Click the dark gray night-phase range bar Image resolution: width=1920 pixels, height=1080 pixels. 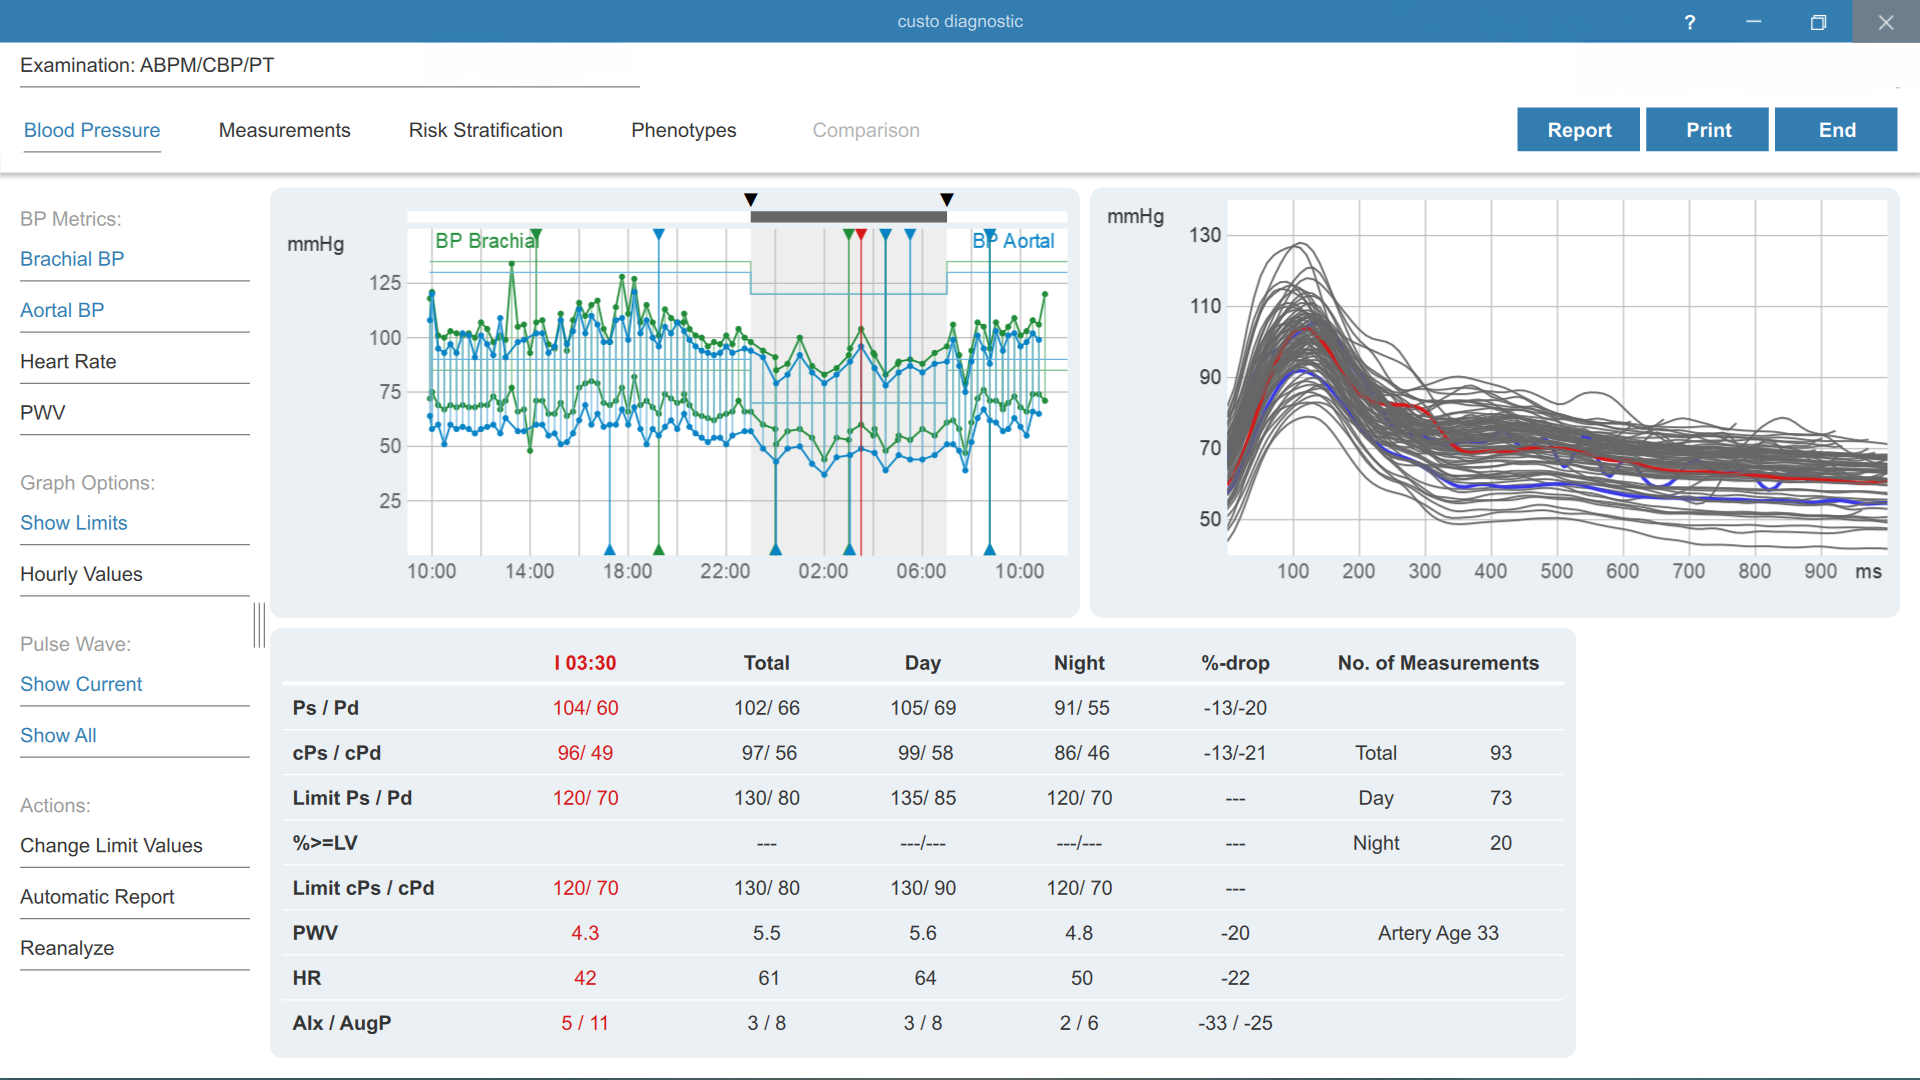[849, 217]
